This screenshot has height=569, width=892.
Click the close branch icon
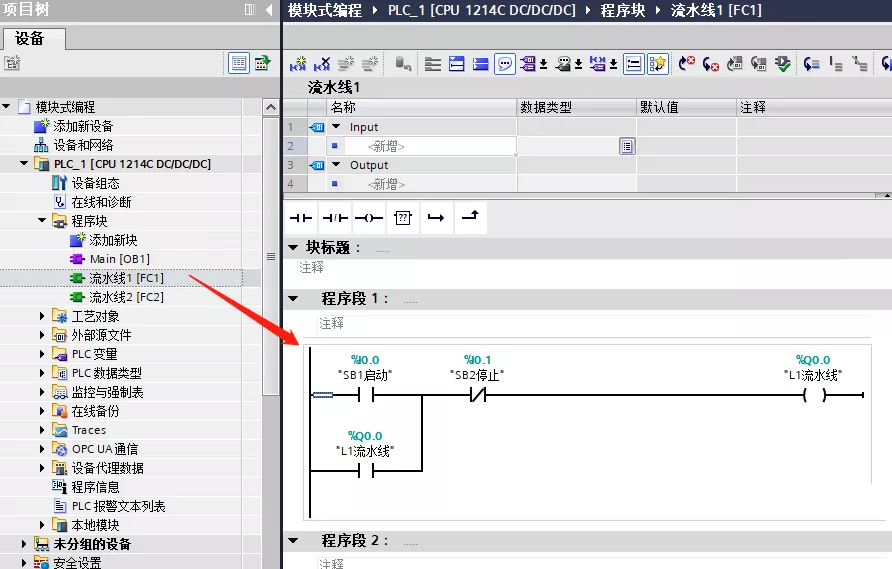(470, 217)
